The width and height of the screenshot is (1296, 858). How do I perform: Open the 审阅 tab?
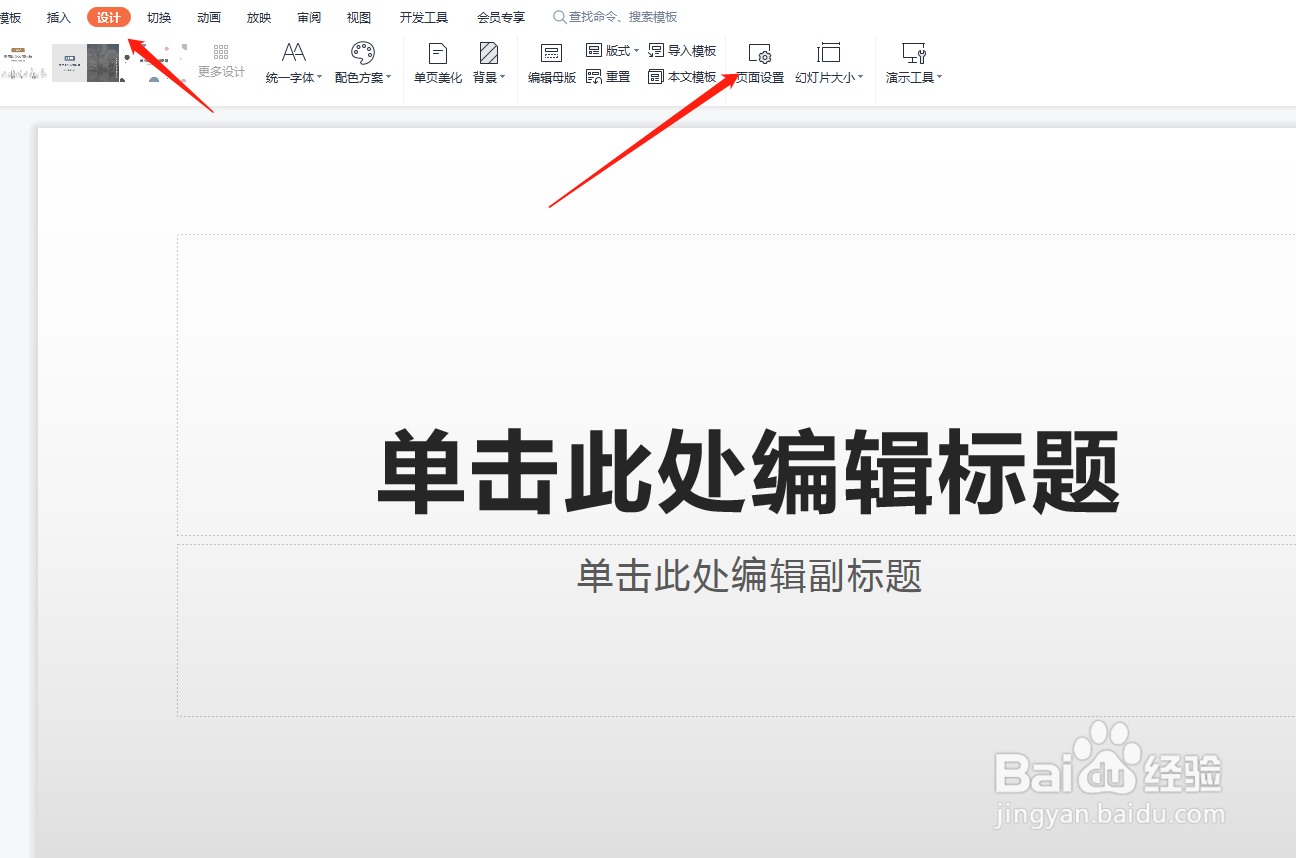[x=309, y=17]
